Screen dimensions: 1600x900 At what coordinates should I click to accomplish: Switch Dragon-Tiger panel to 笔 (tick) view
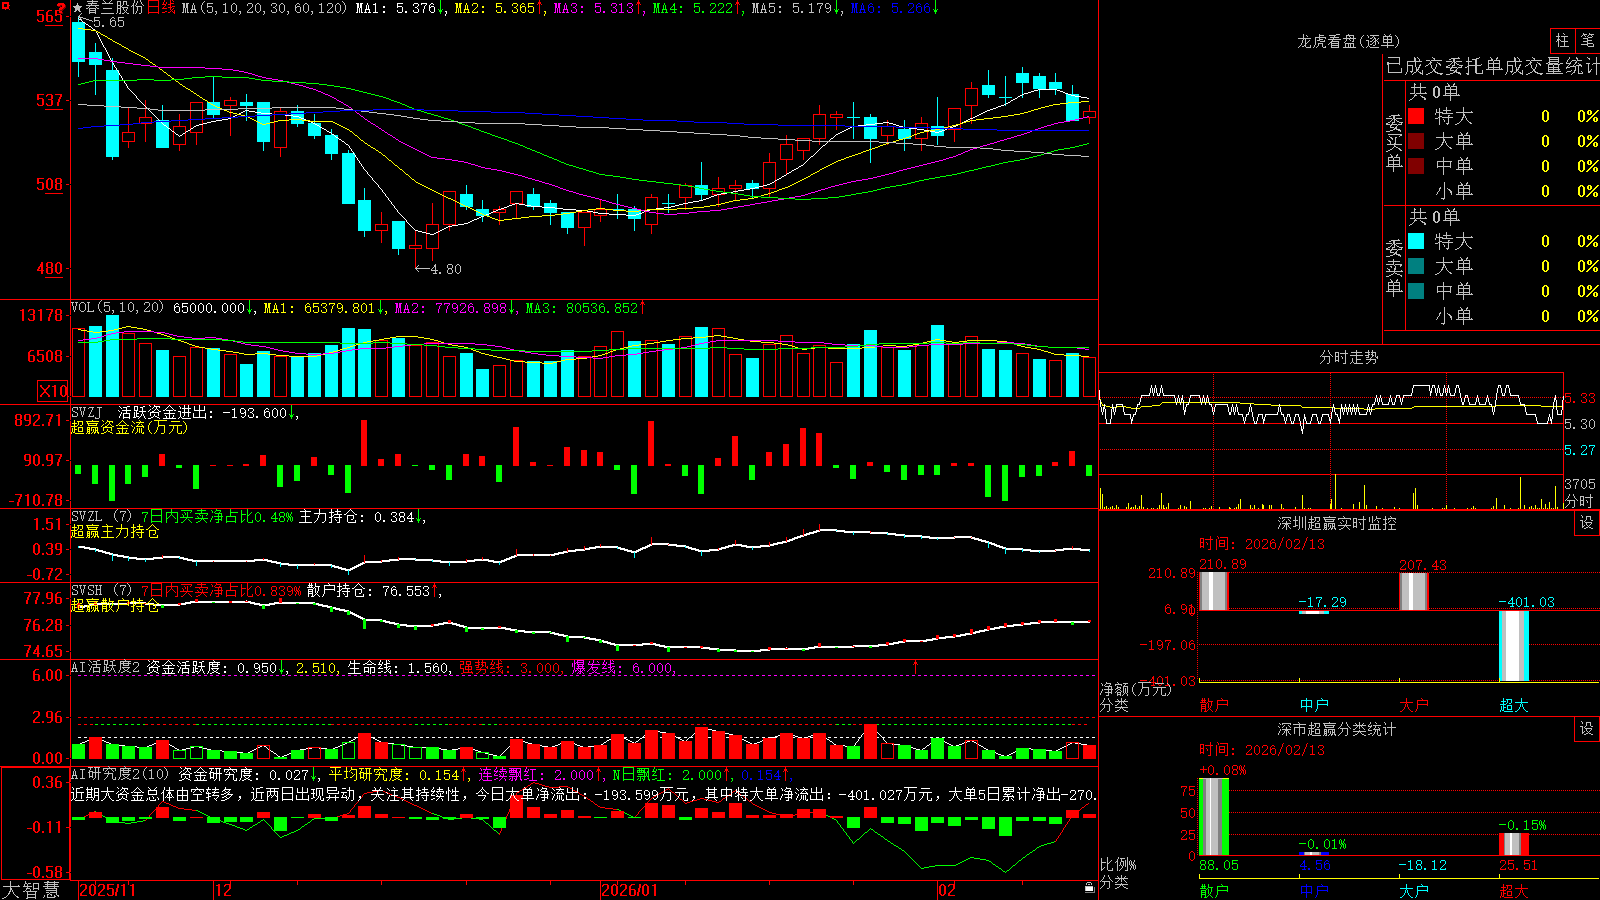pos(1587,41)
